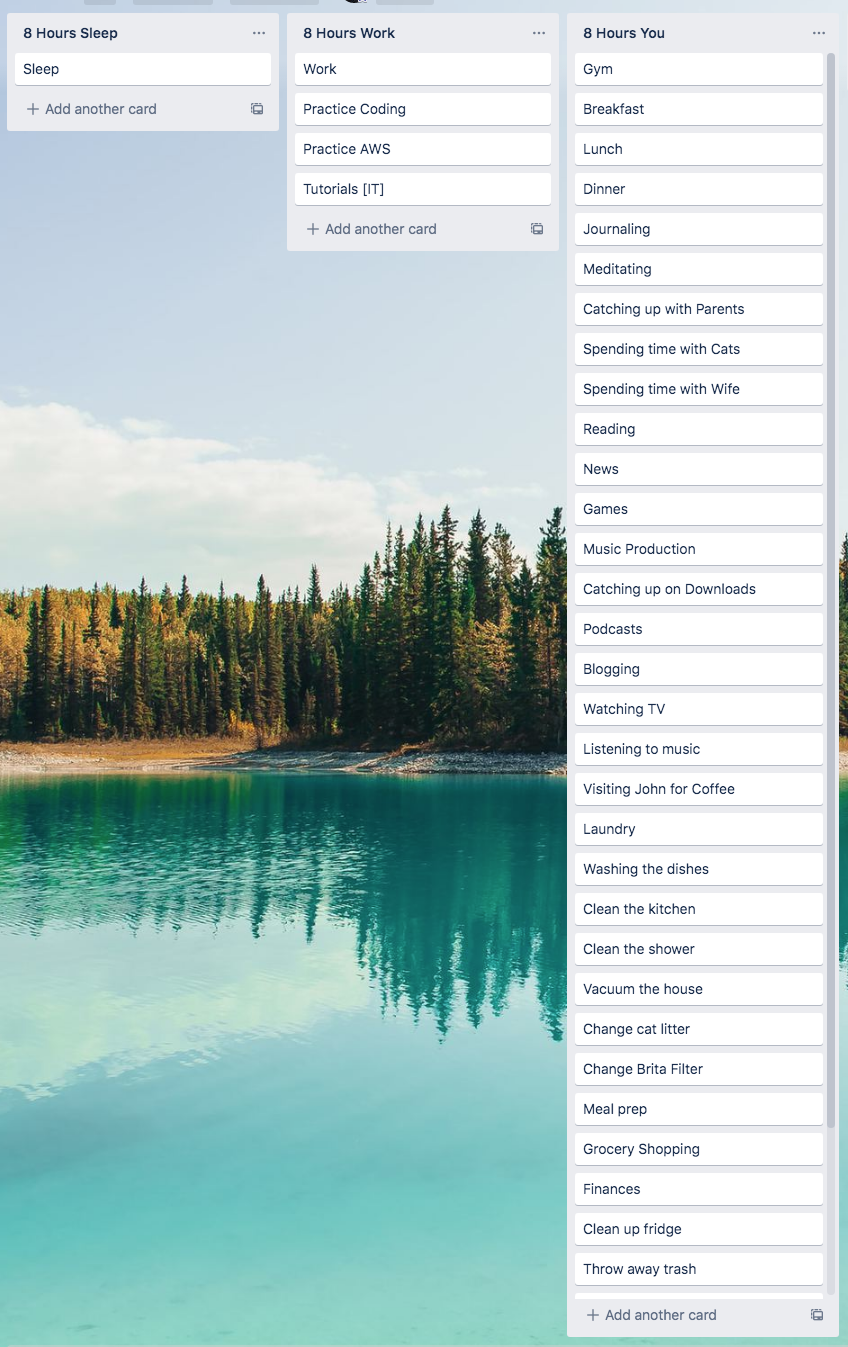Open the Lunch card
This screenshot has height=1347, width=848.
pyautogui.click(x=699, y=149)
